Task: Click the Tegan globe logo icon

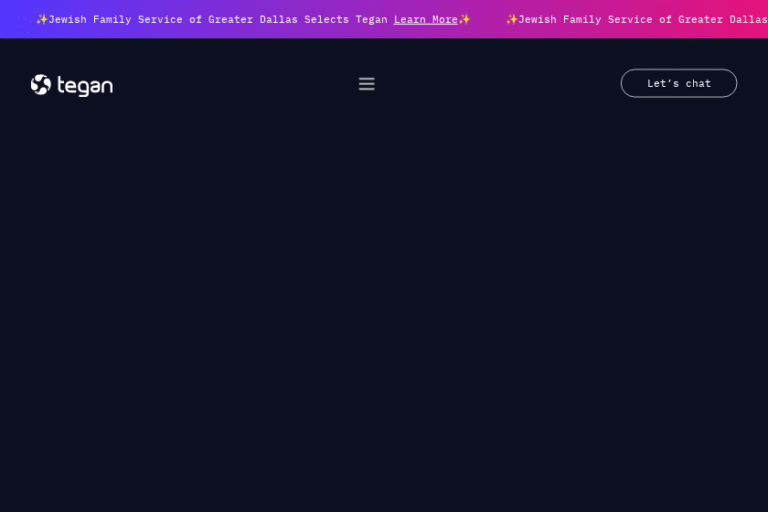Action: [40, 85]
